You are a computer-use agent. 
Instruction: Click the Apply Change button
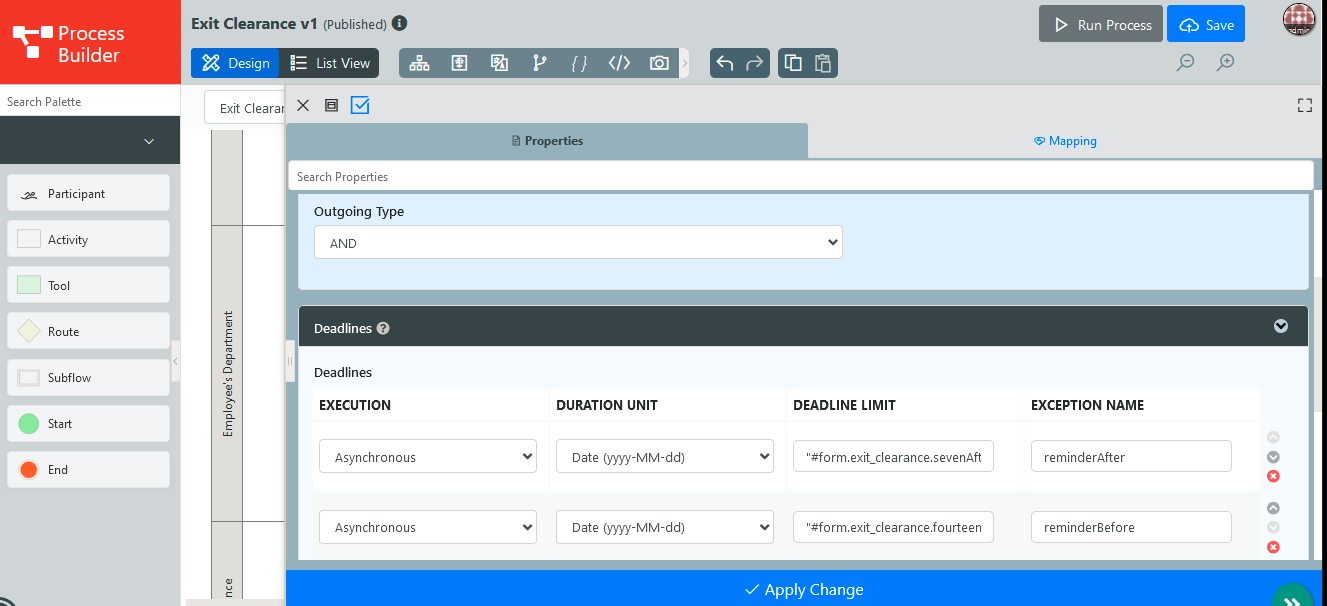click(x=805, y=589)
